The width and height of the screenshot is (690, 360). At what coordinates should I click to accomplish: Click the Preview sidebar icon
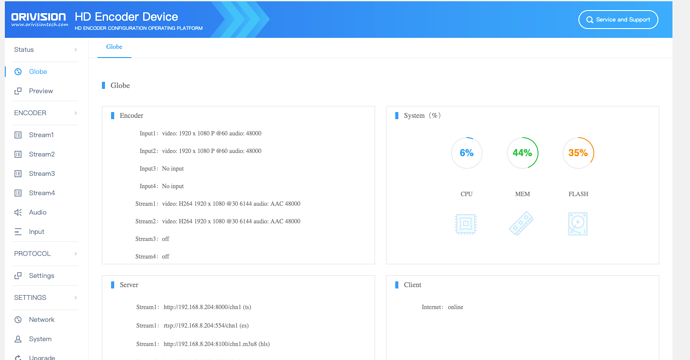click(18, 91)
